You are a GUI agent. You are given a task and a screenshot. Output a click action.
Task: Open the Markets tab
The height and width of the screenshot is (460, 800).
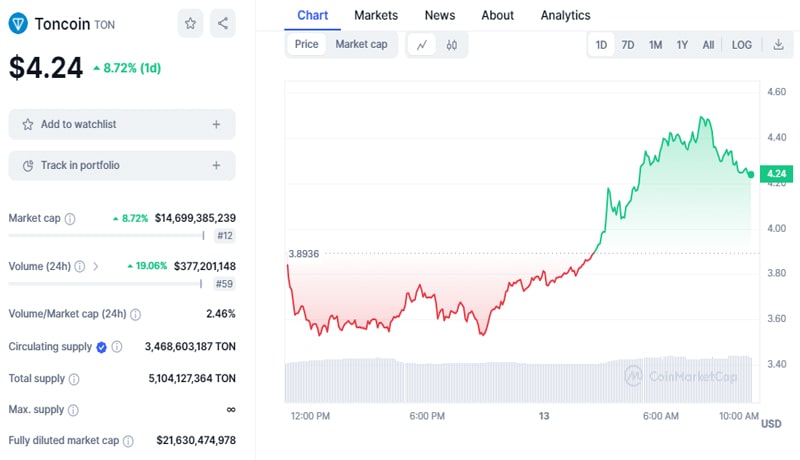click(x=376, y=15)
